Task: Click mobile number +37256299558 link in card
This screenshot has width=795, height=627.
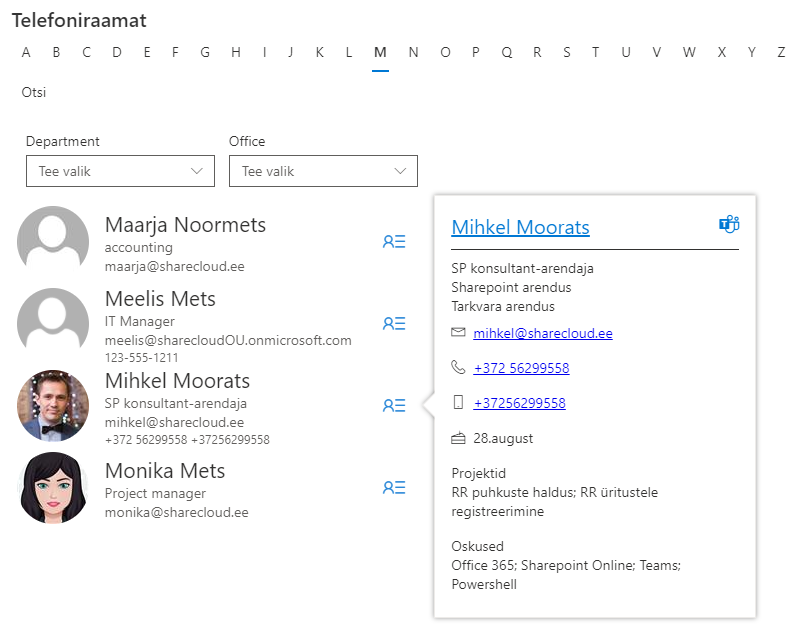Action: pyautogui.click(x=519, y=403)
